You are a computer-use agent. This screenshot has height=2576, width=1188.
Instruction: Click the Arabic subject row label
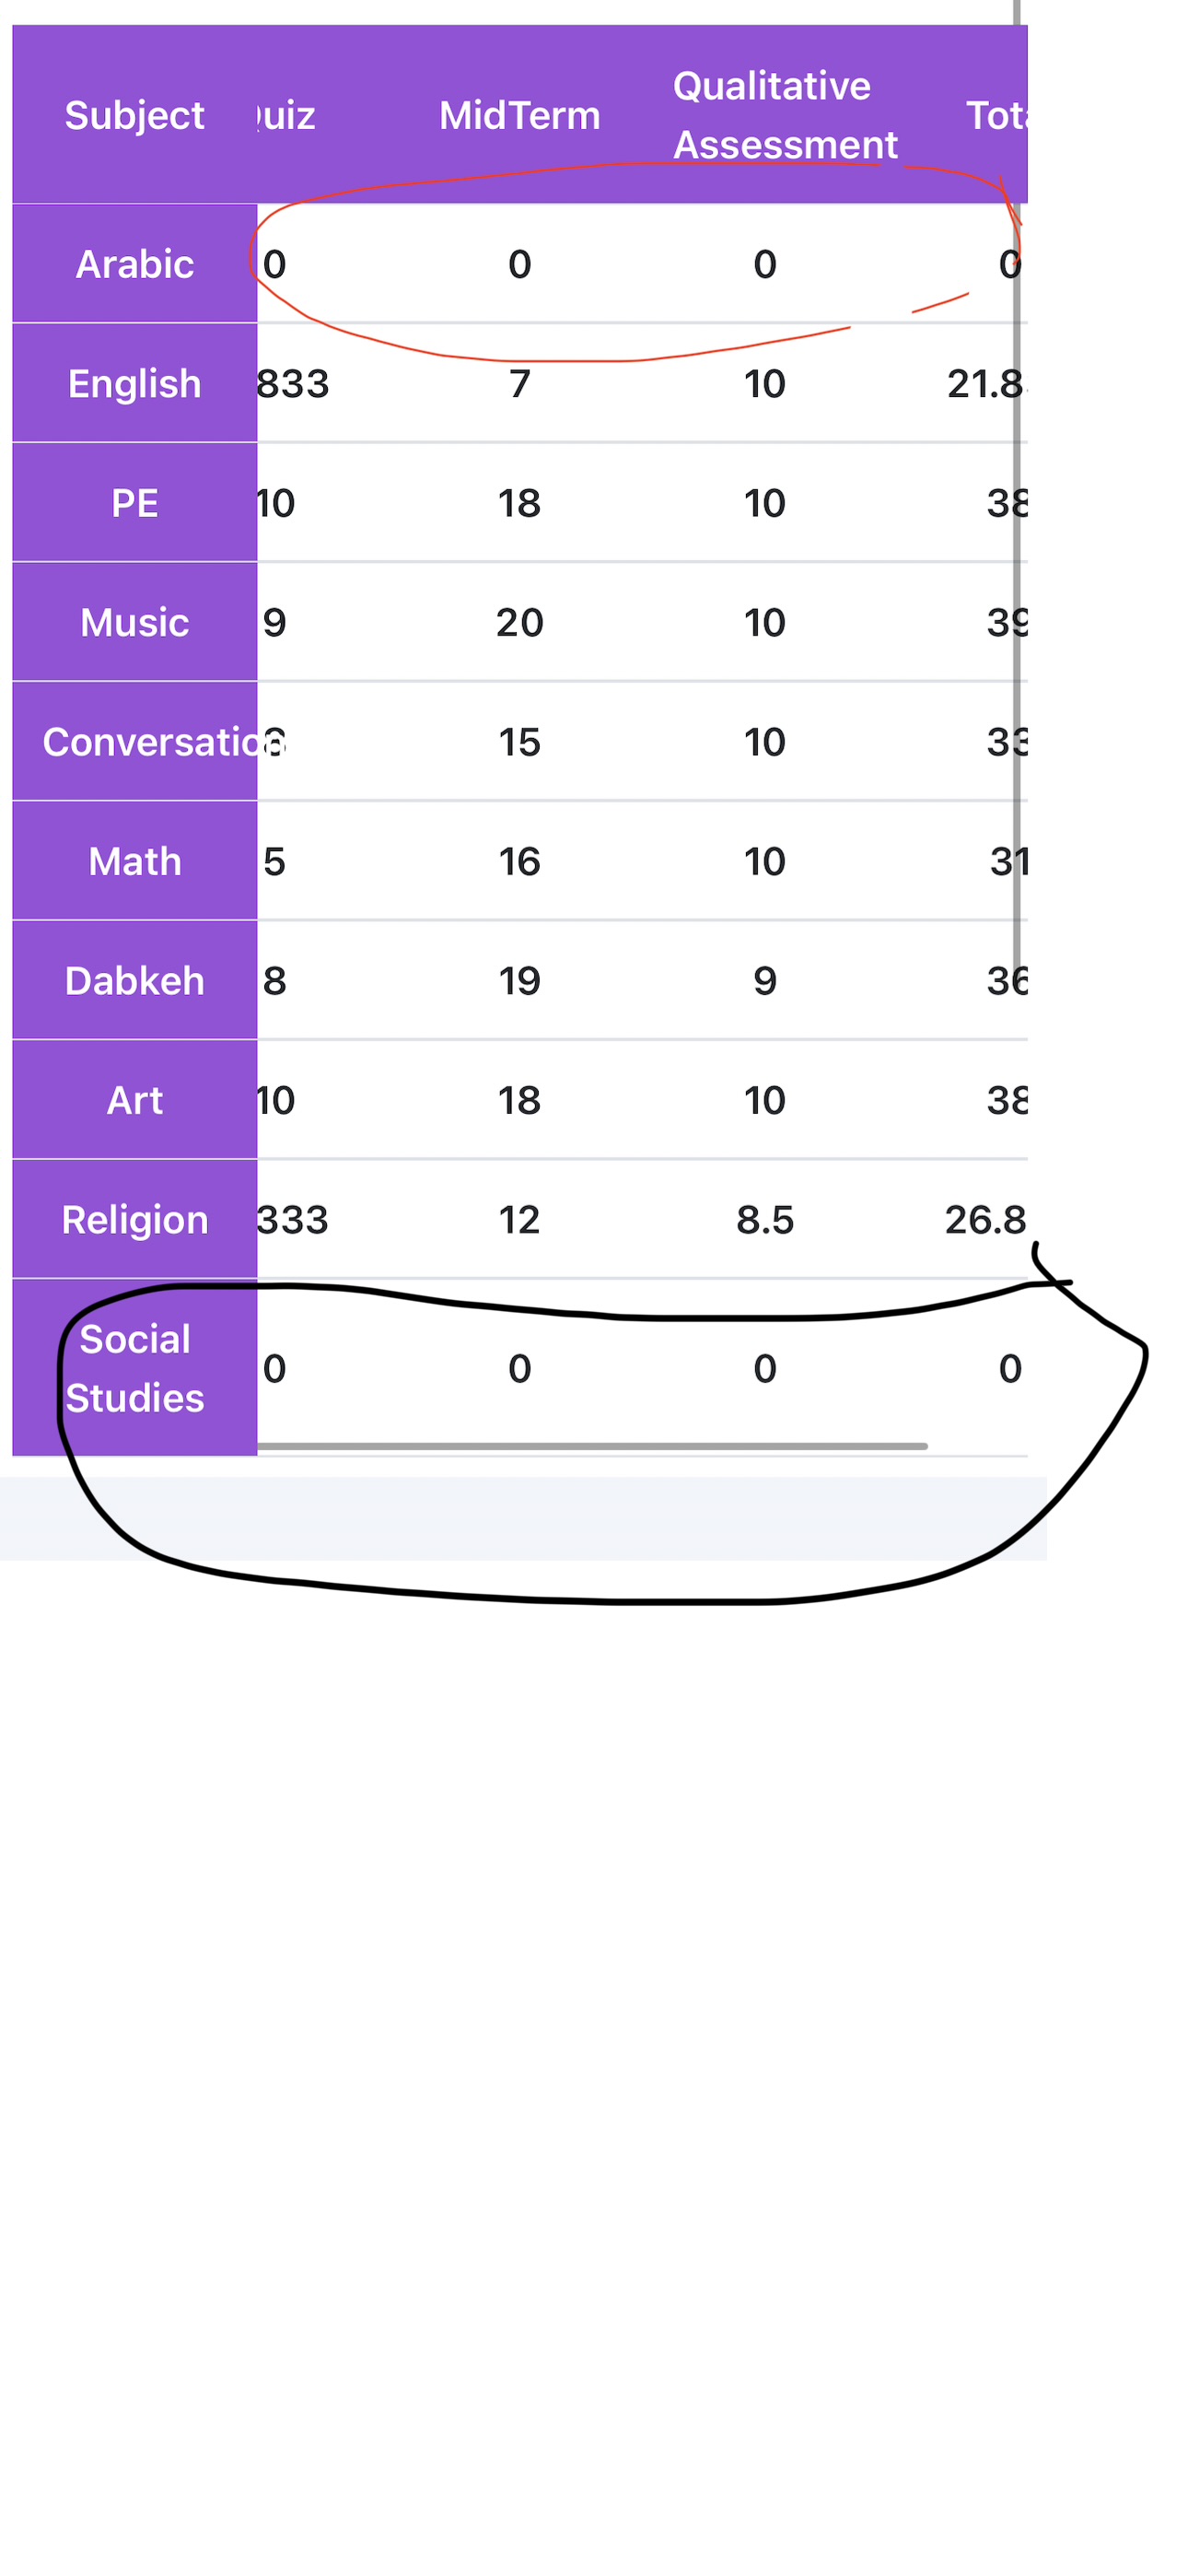coord(134,264)
